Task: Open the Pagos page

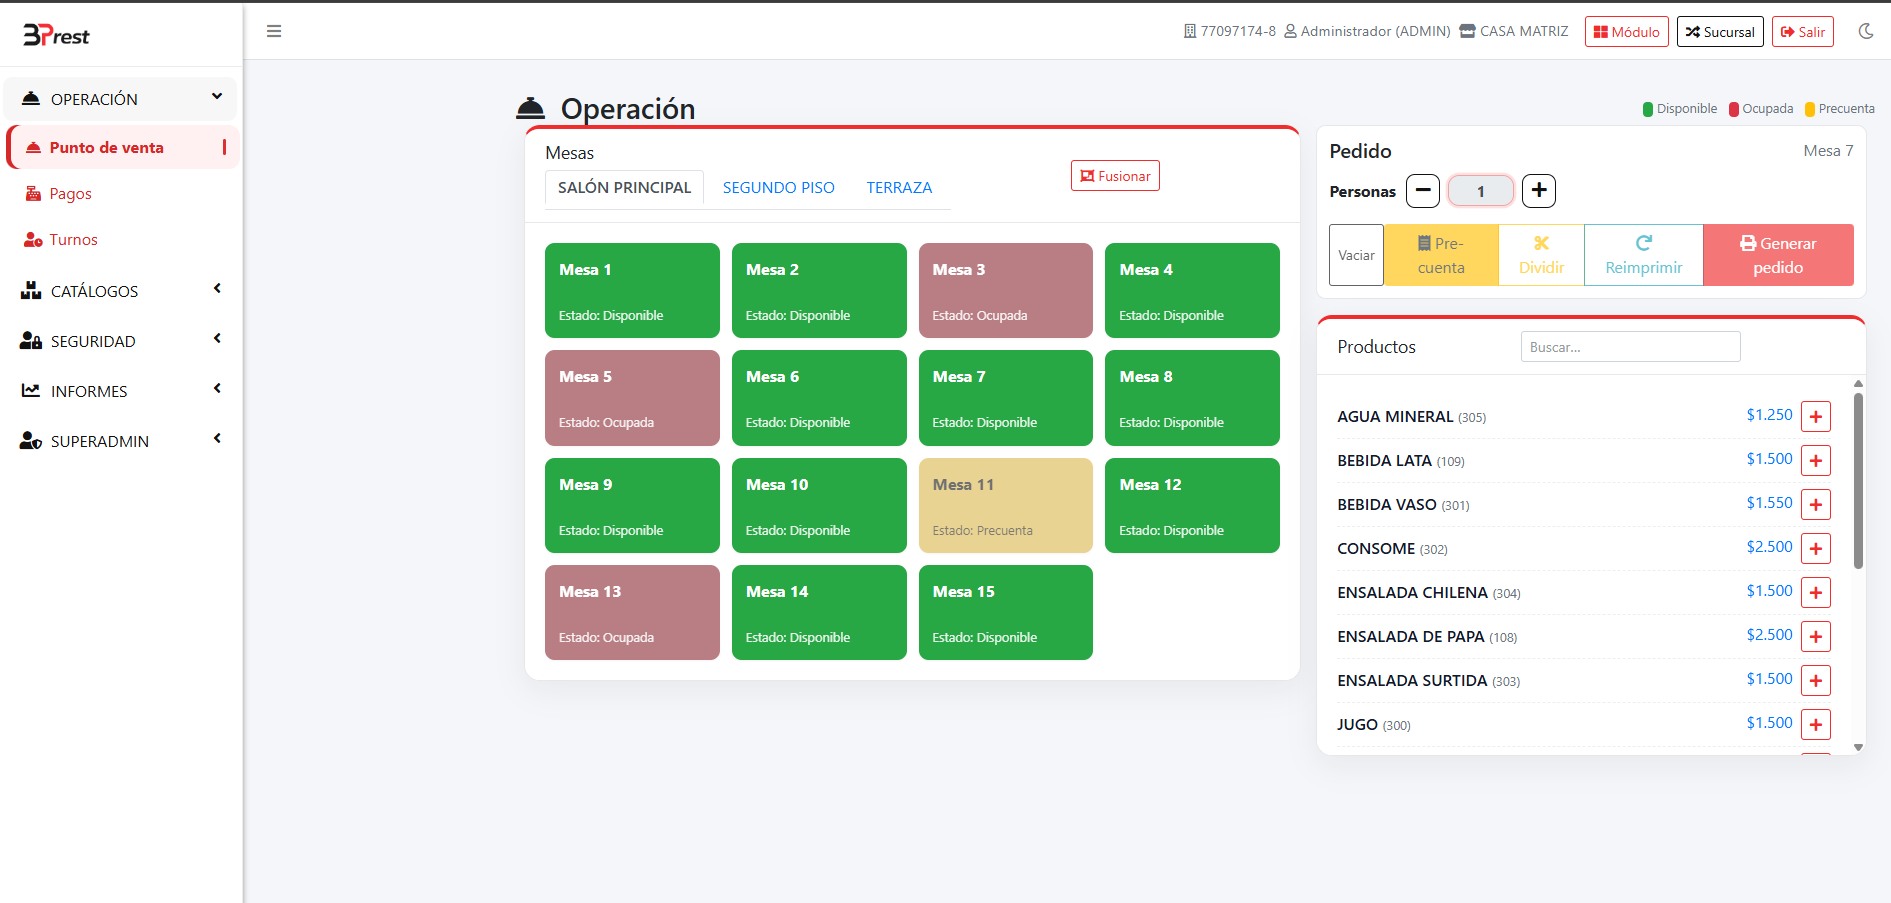Action: click(x=70, y=194)
